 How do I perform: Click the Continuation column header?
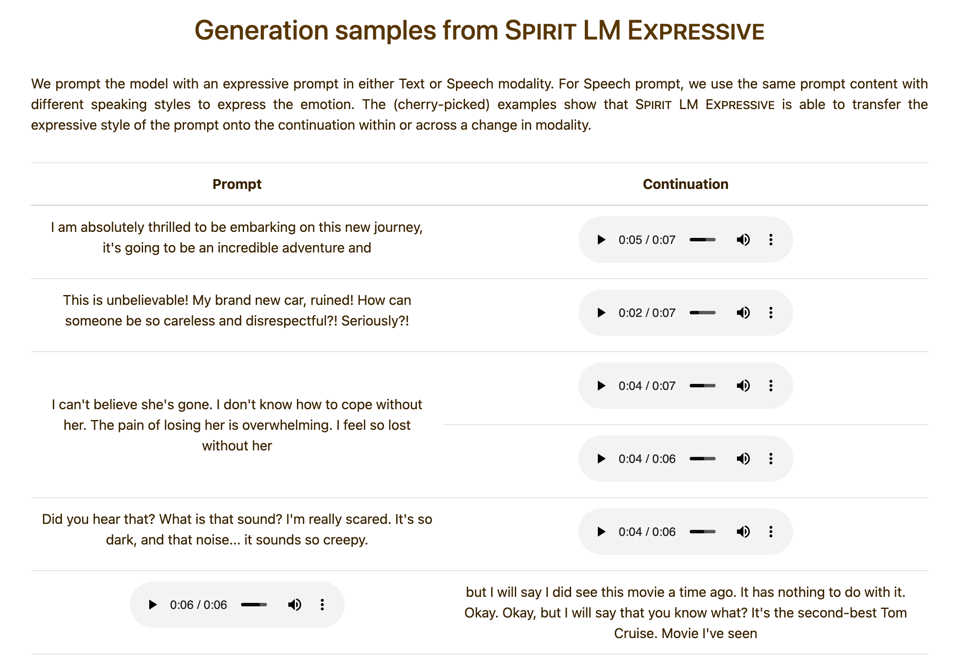click(685, 184)
